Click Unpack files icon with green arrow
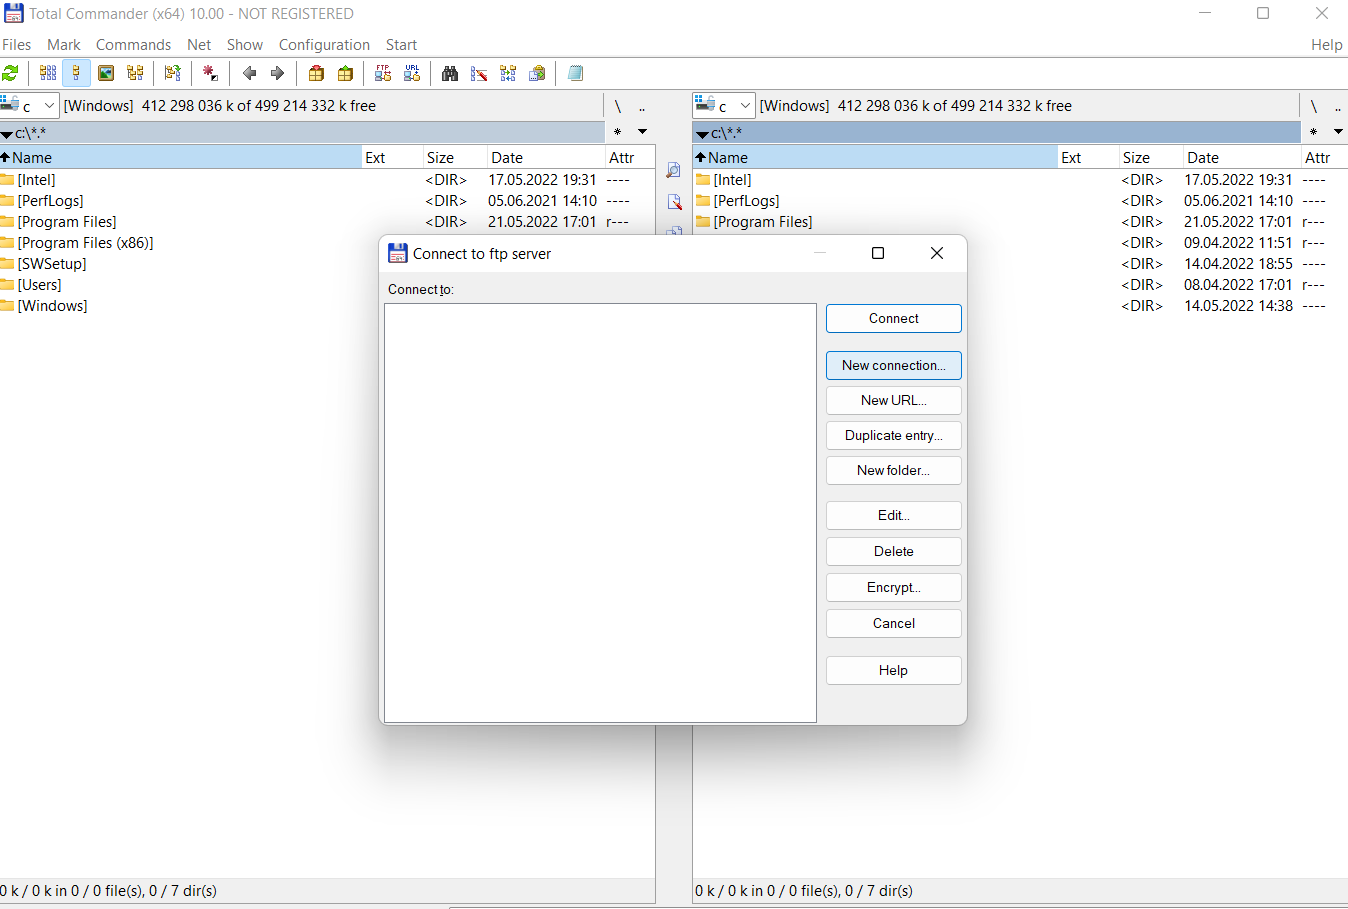The height and width of the screenshot is (909, 1348). tap(345, 73)
